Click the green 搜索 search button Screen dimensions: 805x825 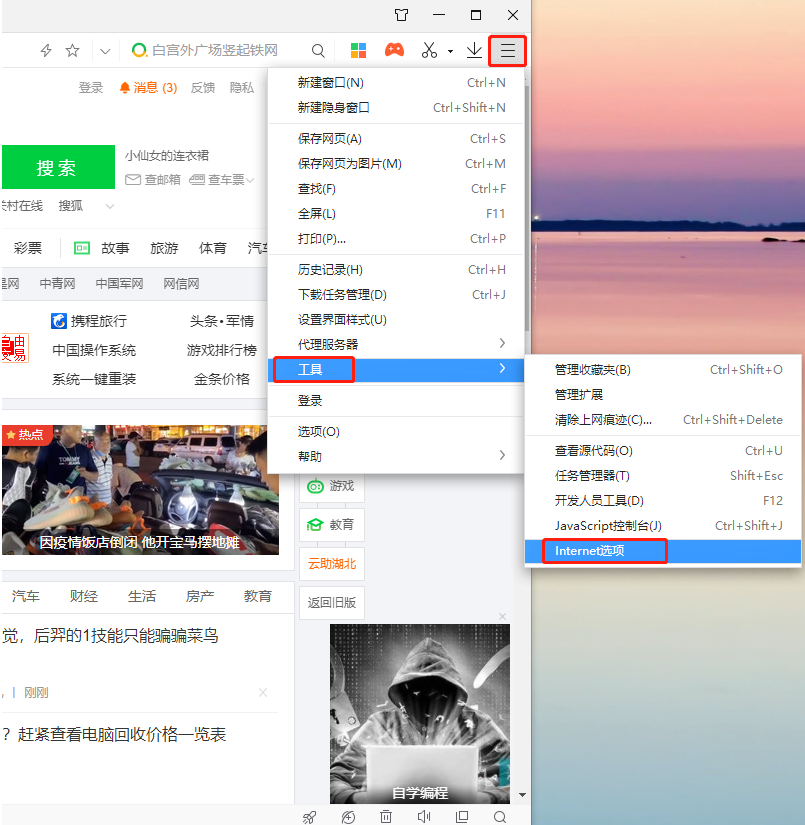click(x=58, y=167)
